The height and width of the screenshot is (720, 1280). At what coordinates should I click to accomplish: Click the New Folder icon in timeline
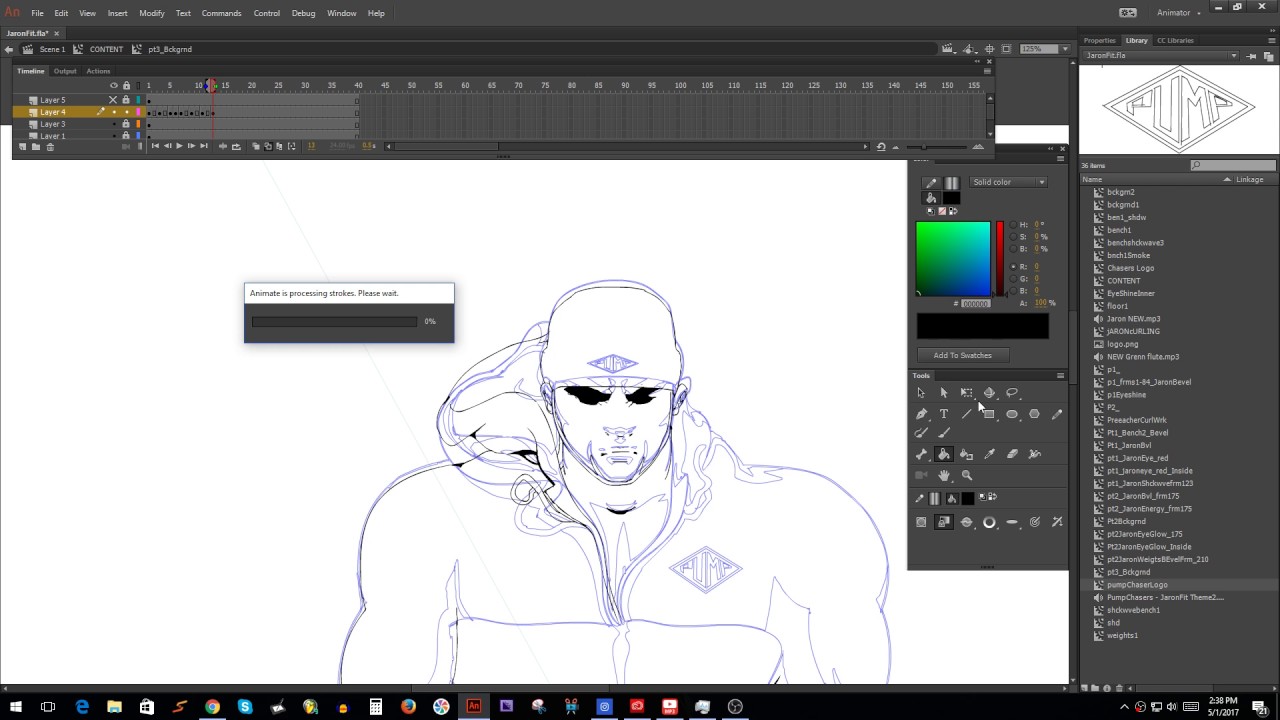point(36,147)
